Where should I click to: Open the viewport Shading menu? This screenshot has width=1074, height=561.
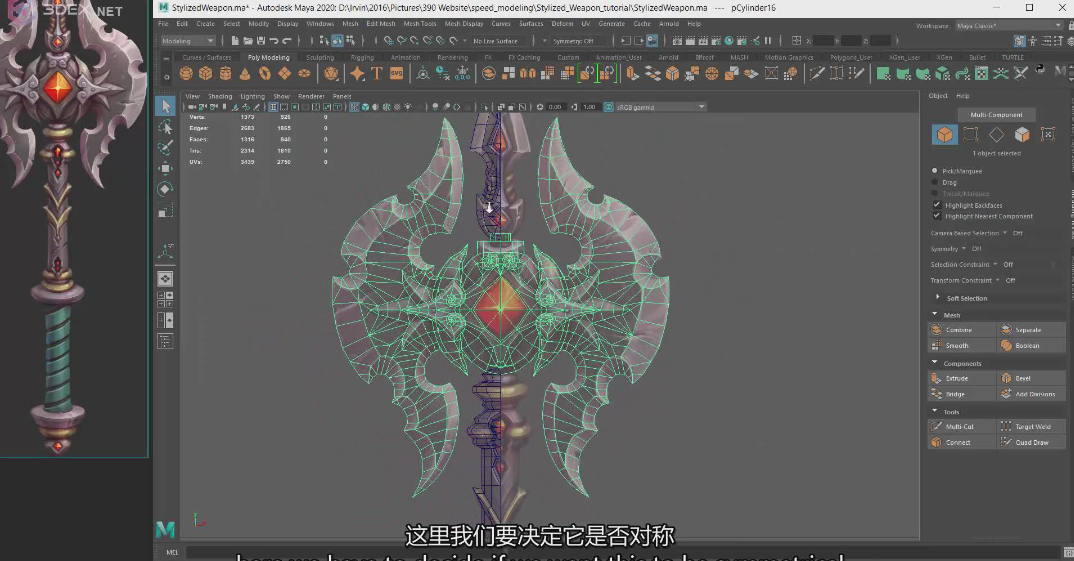220,97
